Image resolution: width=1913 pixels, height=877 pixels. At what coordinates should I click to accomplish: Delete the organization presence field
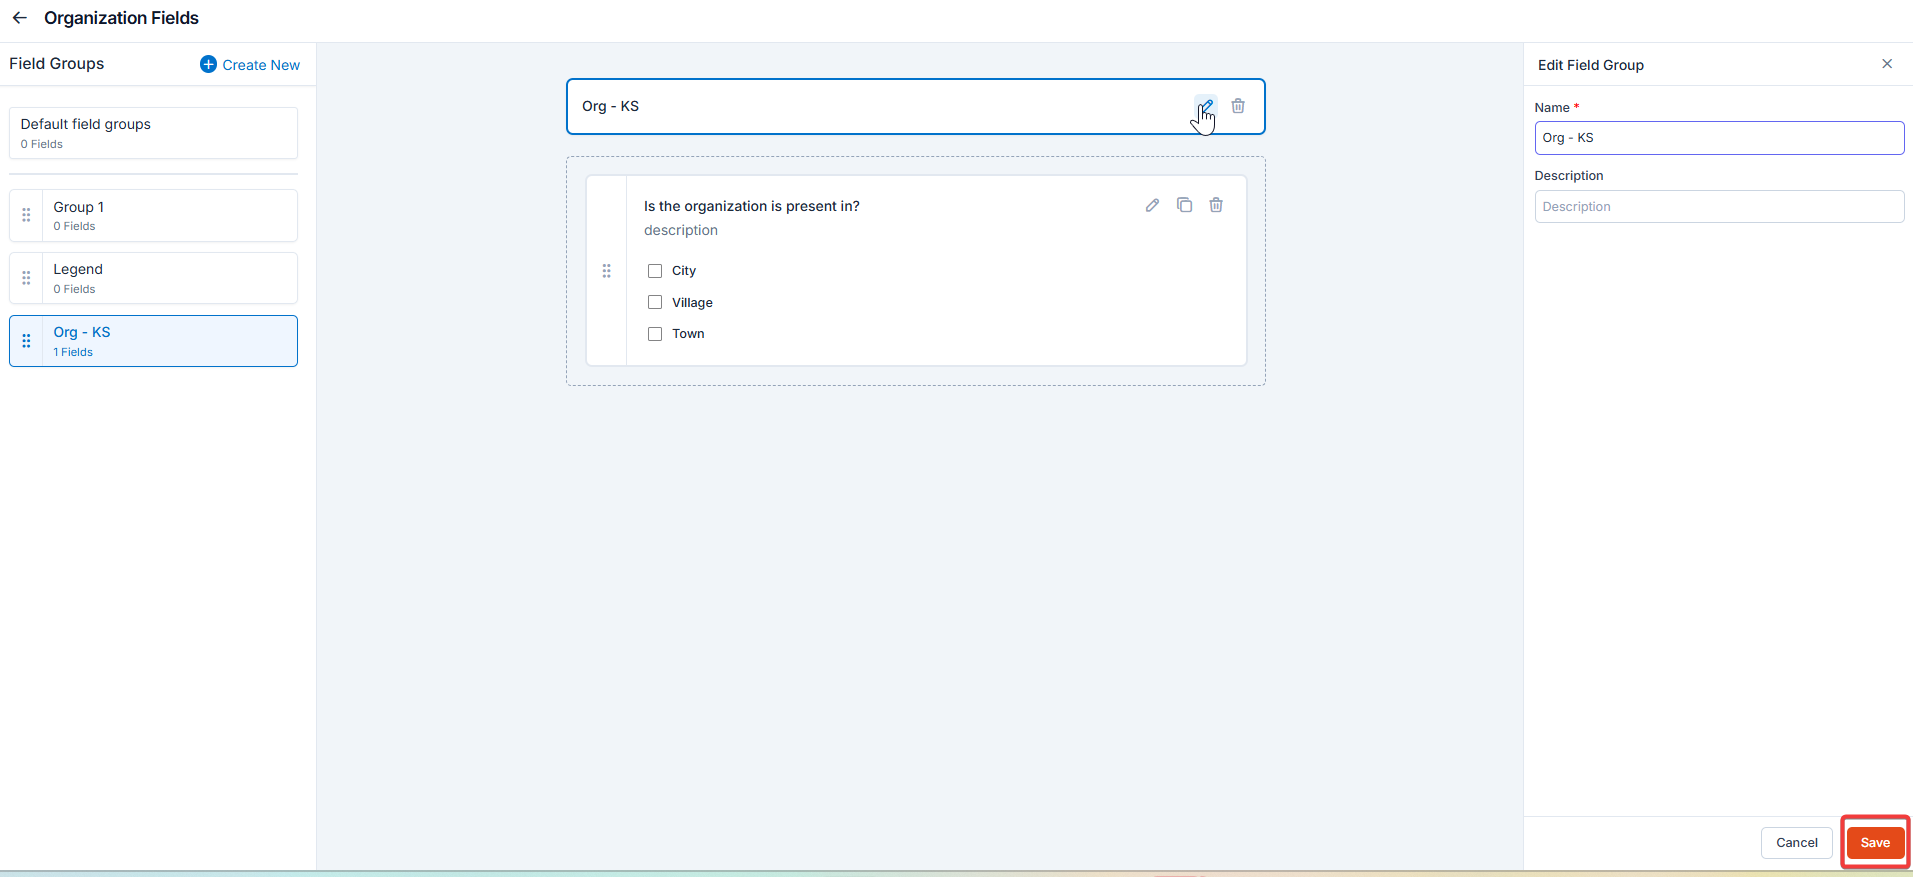point(1216,205)
